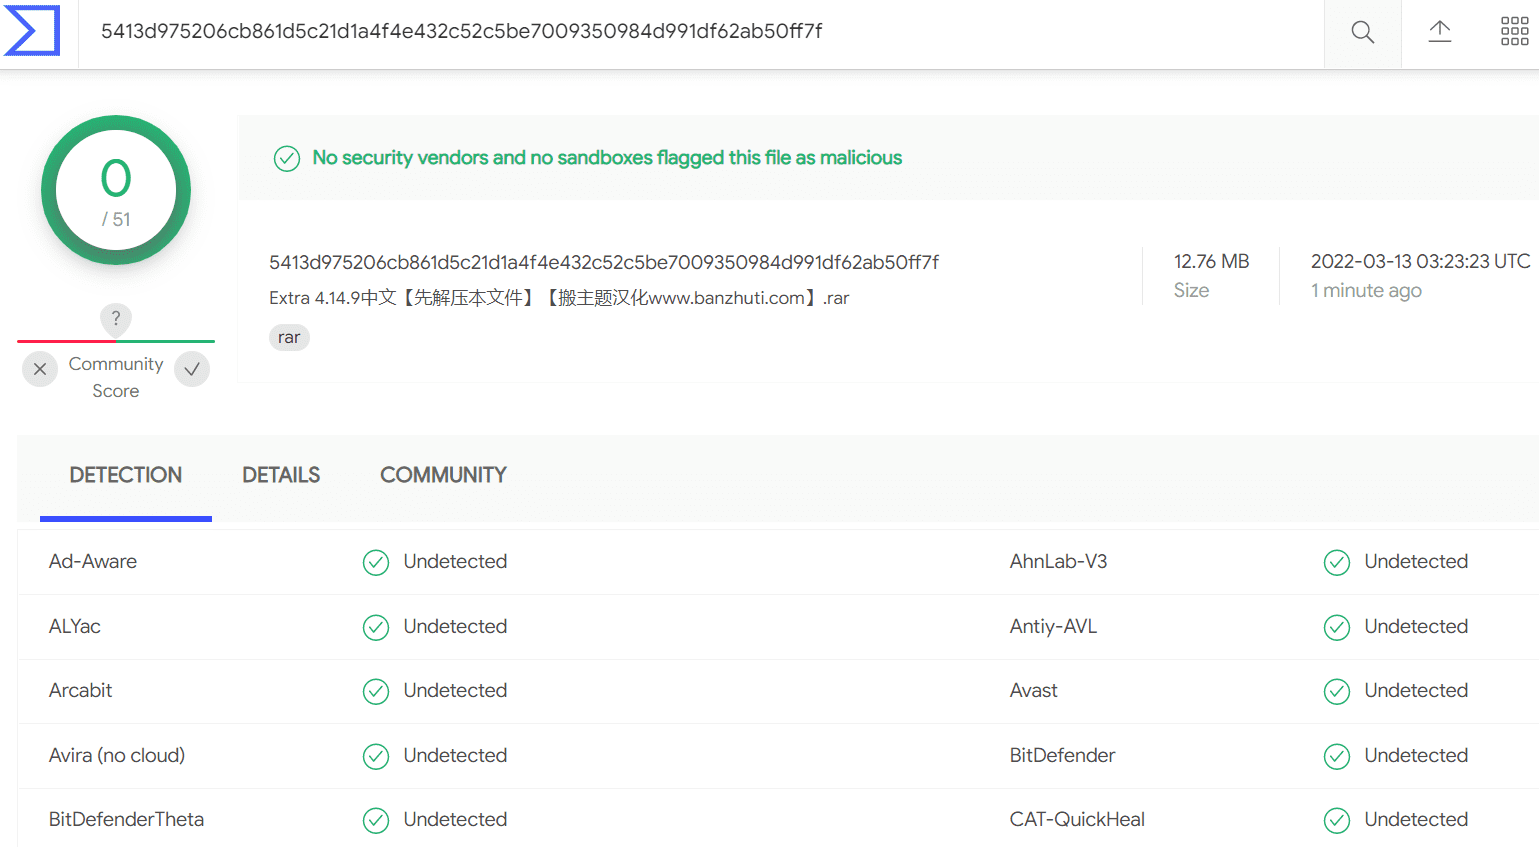This screenshot has height=847, width=1539.
Task: Select the DETECTION tab
Action: coord(126,475)
